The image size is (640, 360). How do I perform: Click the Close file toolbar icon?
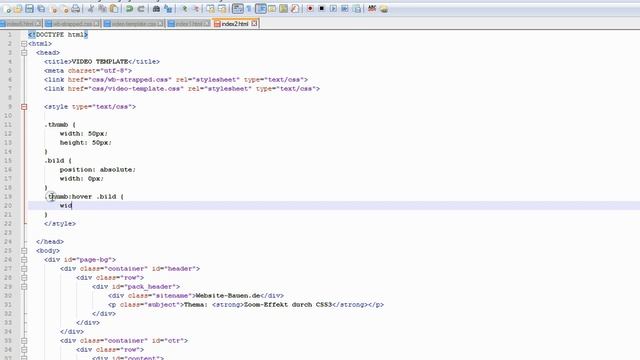pyautogui.click(x=54, y=9)
